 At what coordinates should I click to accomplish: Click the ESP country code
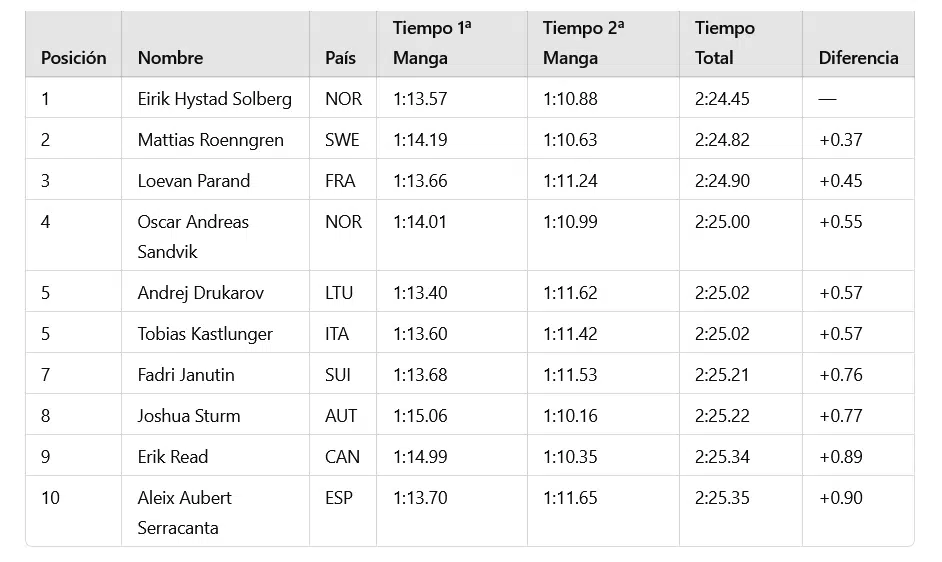pyautogui.click(x=339, y=498)
